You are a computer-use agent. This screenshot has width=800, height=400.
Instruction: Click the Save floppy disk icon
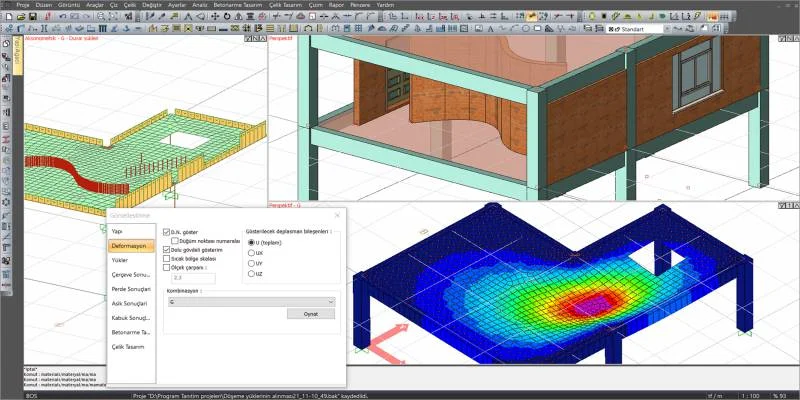[33, 16]
